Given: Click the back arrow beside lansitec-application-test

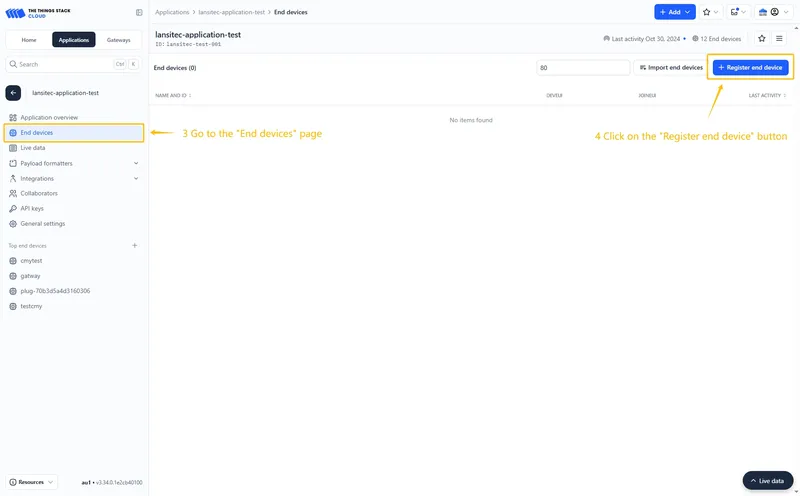Looking at the screenshot, I should point(13,93).
